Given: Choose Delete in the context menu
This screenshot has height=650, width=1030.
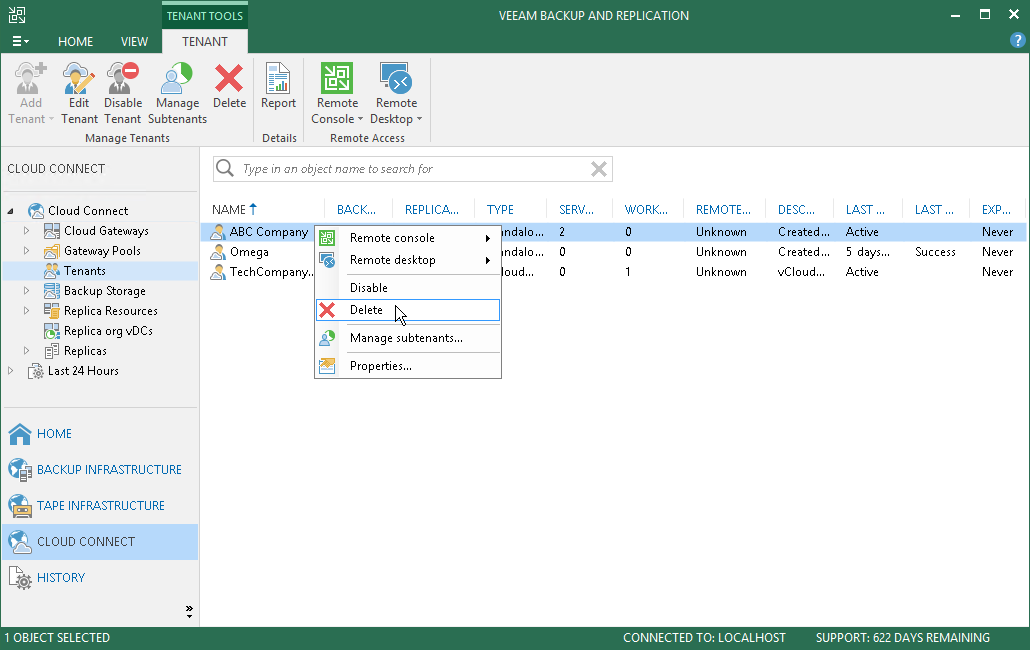Looking at the screenshot, I should 408,310.
